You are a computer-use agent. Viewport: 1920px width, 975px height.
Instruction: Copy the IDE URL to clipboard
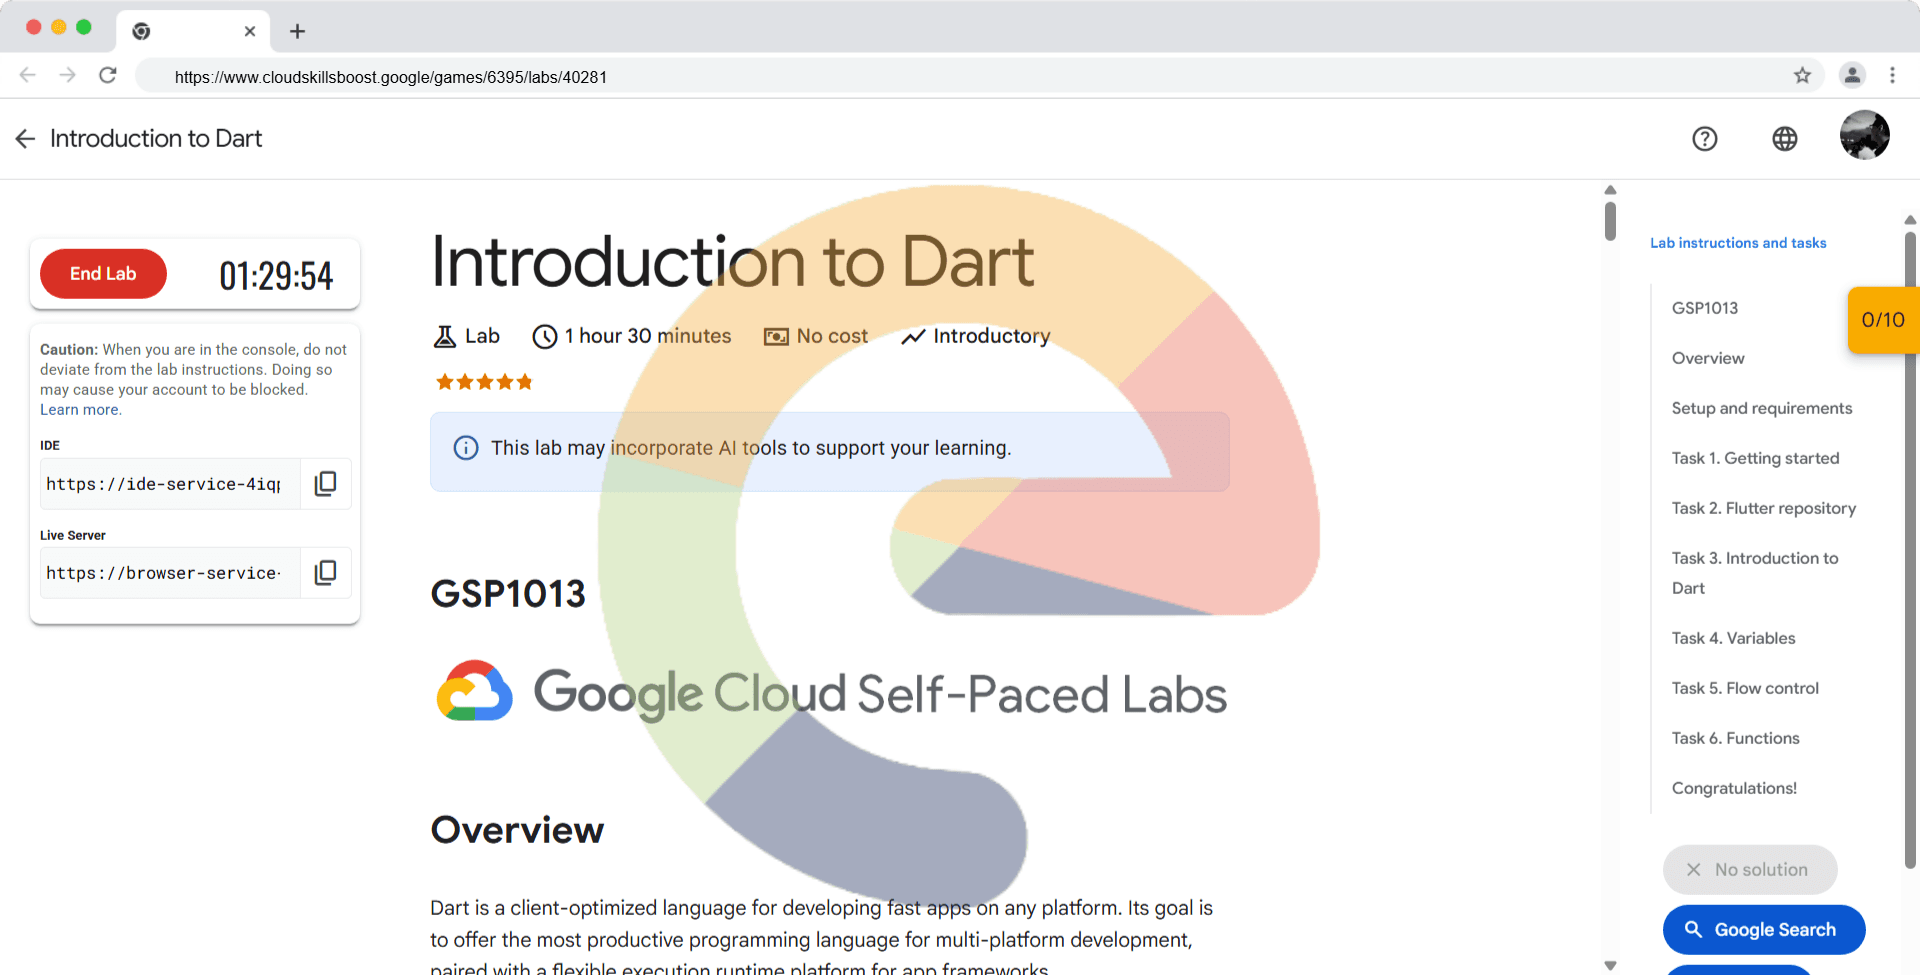(325, 484)
